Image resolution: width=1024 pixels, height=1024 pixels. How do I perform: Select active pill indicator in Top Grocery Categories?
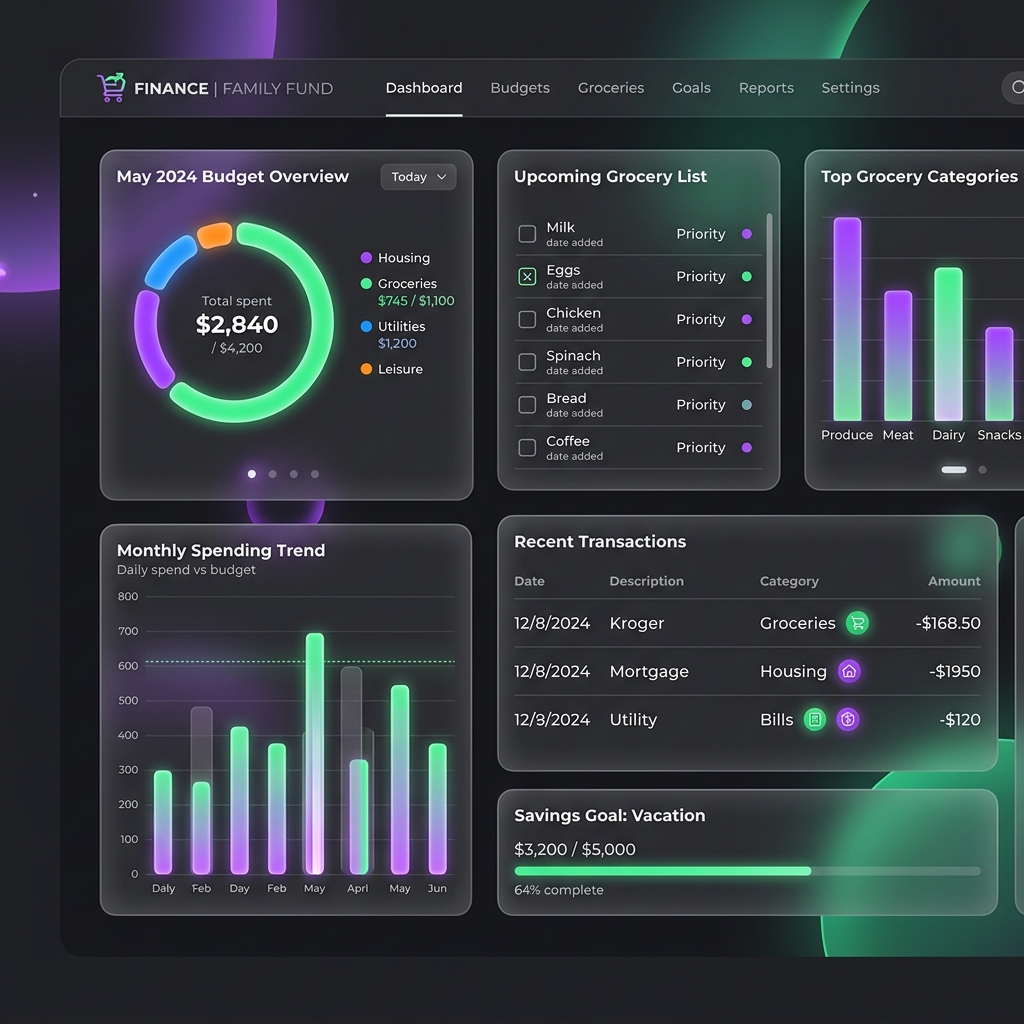click(x=953, y=470)
